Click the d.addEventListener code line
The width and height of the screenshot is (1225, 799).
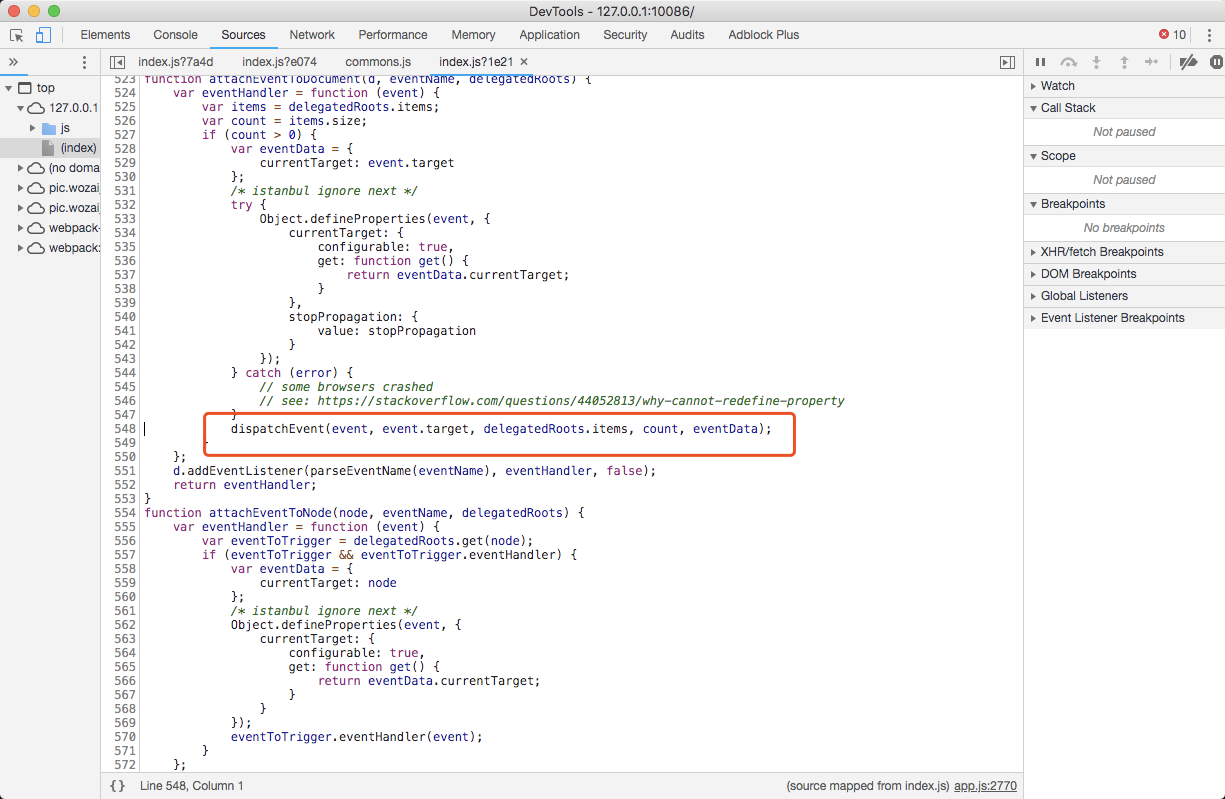415,471
